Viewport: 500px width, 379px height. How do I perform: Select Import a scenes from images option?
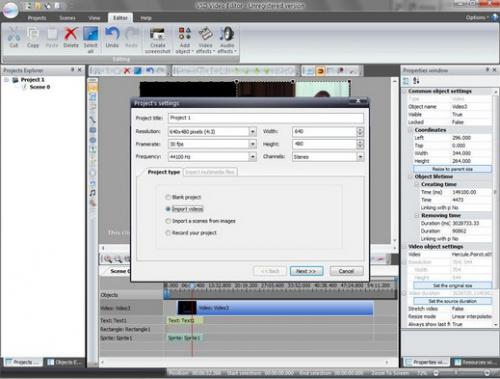click(x=168, y=221)
